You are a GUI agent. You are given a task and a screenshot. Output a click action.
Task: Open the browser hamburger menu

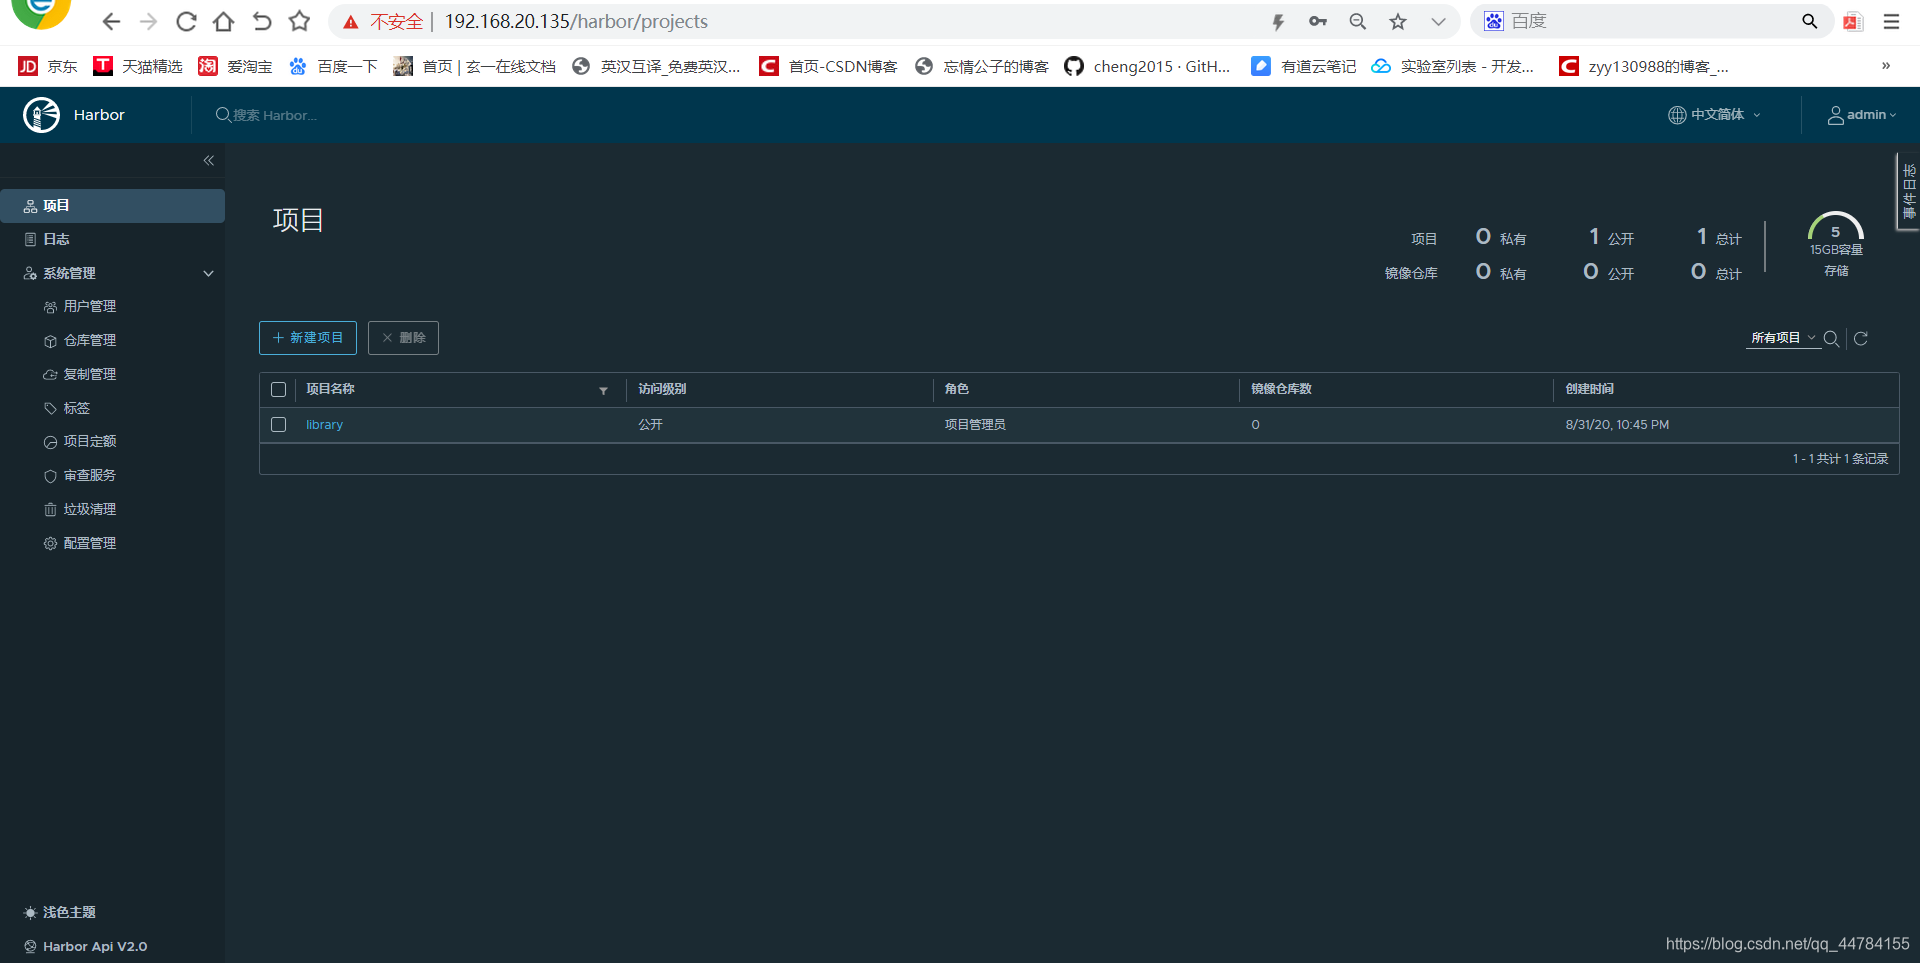pyautogui.click(x=1892, y=22)
